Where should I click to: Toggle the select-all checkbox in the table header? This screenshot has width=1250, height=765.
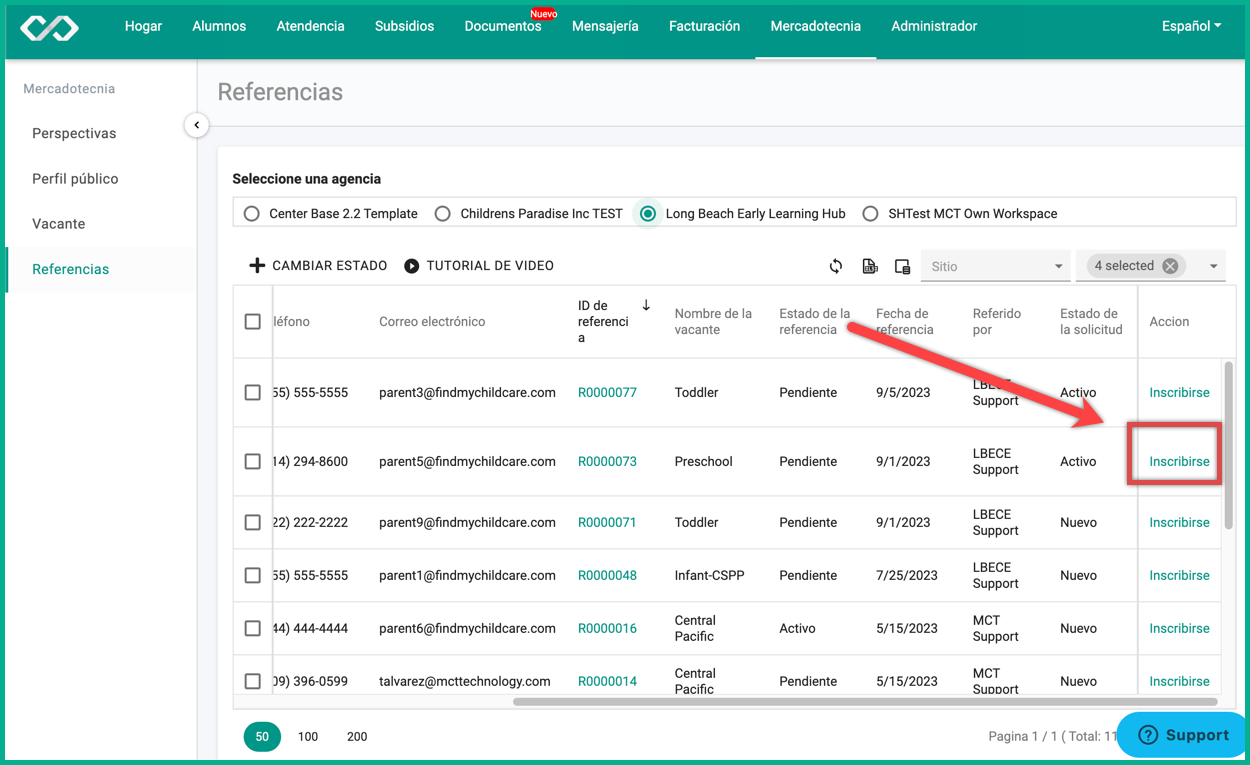(253, 322)
